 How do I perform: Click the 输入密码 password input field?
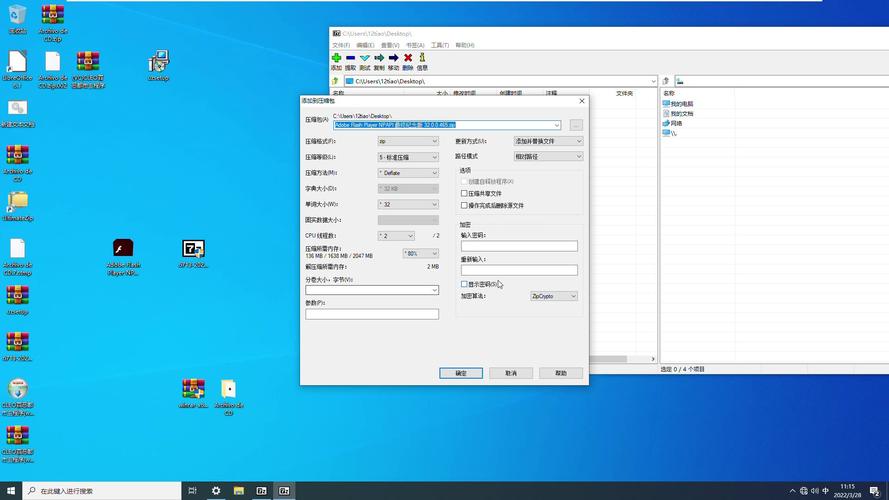click(519, 246)
